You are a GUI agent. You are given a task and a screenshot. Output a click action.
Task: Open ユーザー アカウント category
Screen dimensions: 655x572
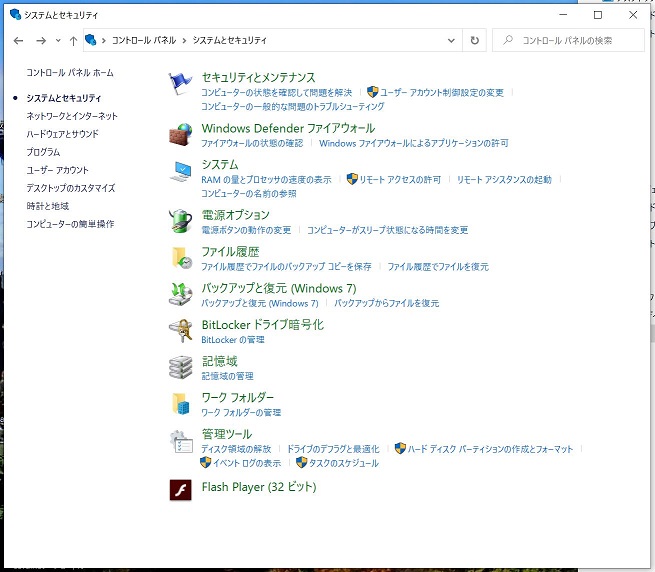57,170
